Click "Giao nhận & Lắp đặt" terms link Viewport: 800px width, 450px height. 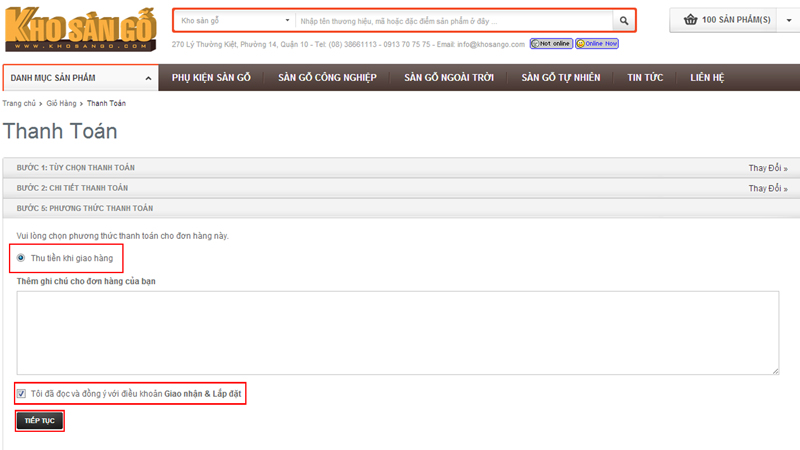click(x=203, y=393)
